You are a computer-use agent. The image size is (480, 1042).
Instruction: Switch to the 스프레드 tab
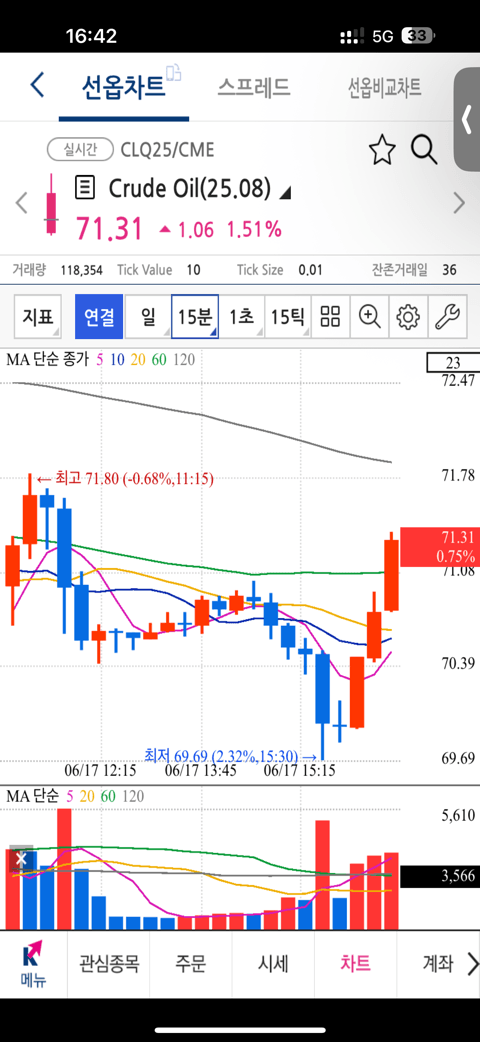point(253,86)
